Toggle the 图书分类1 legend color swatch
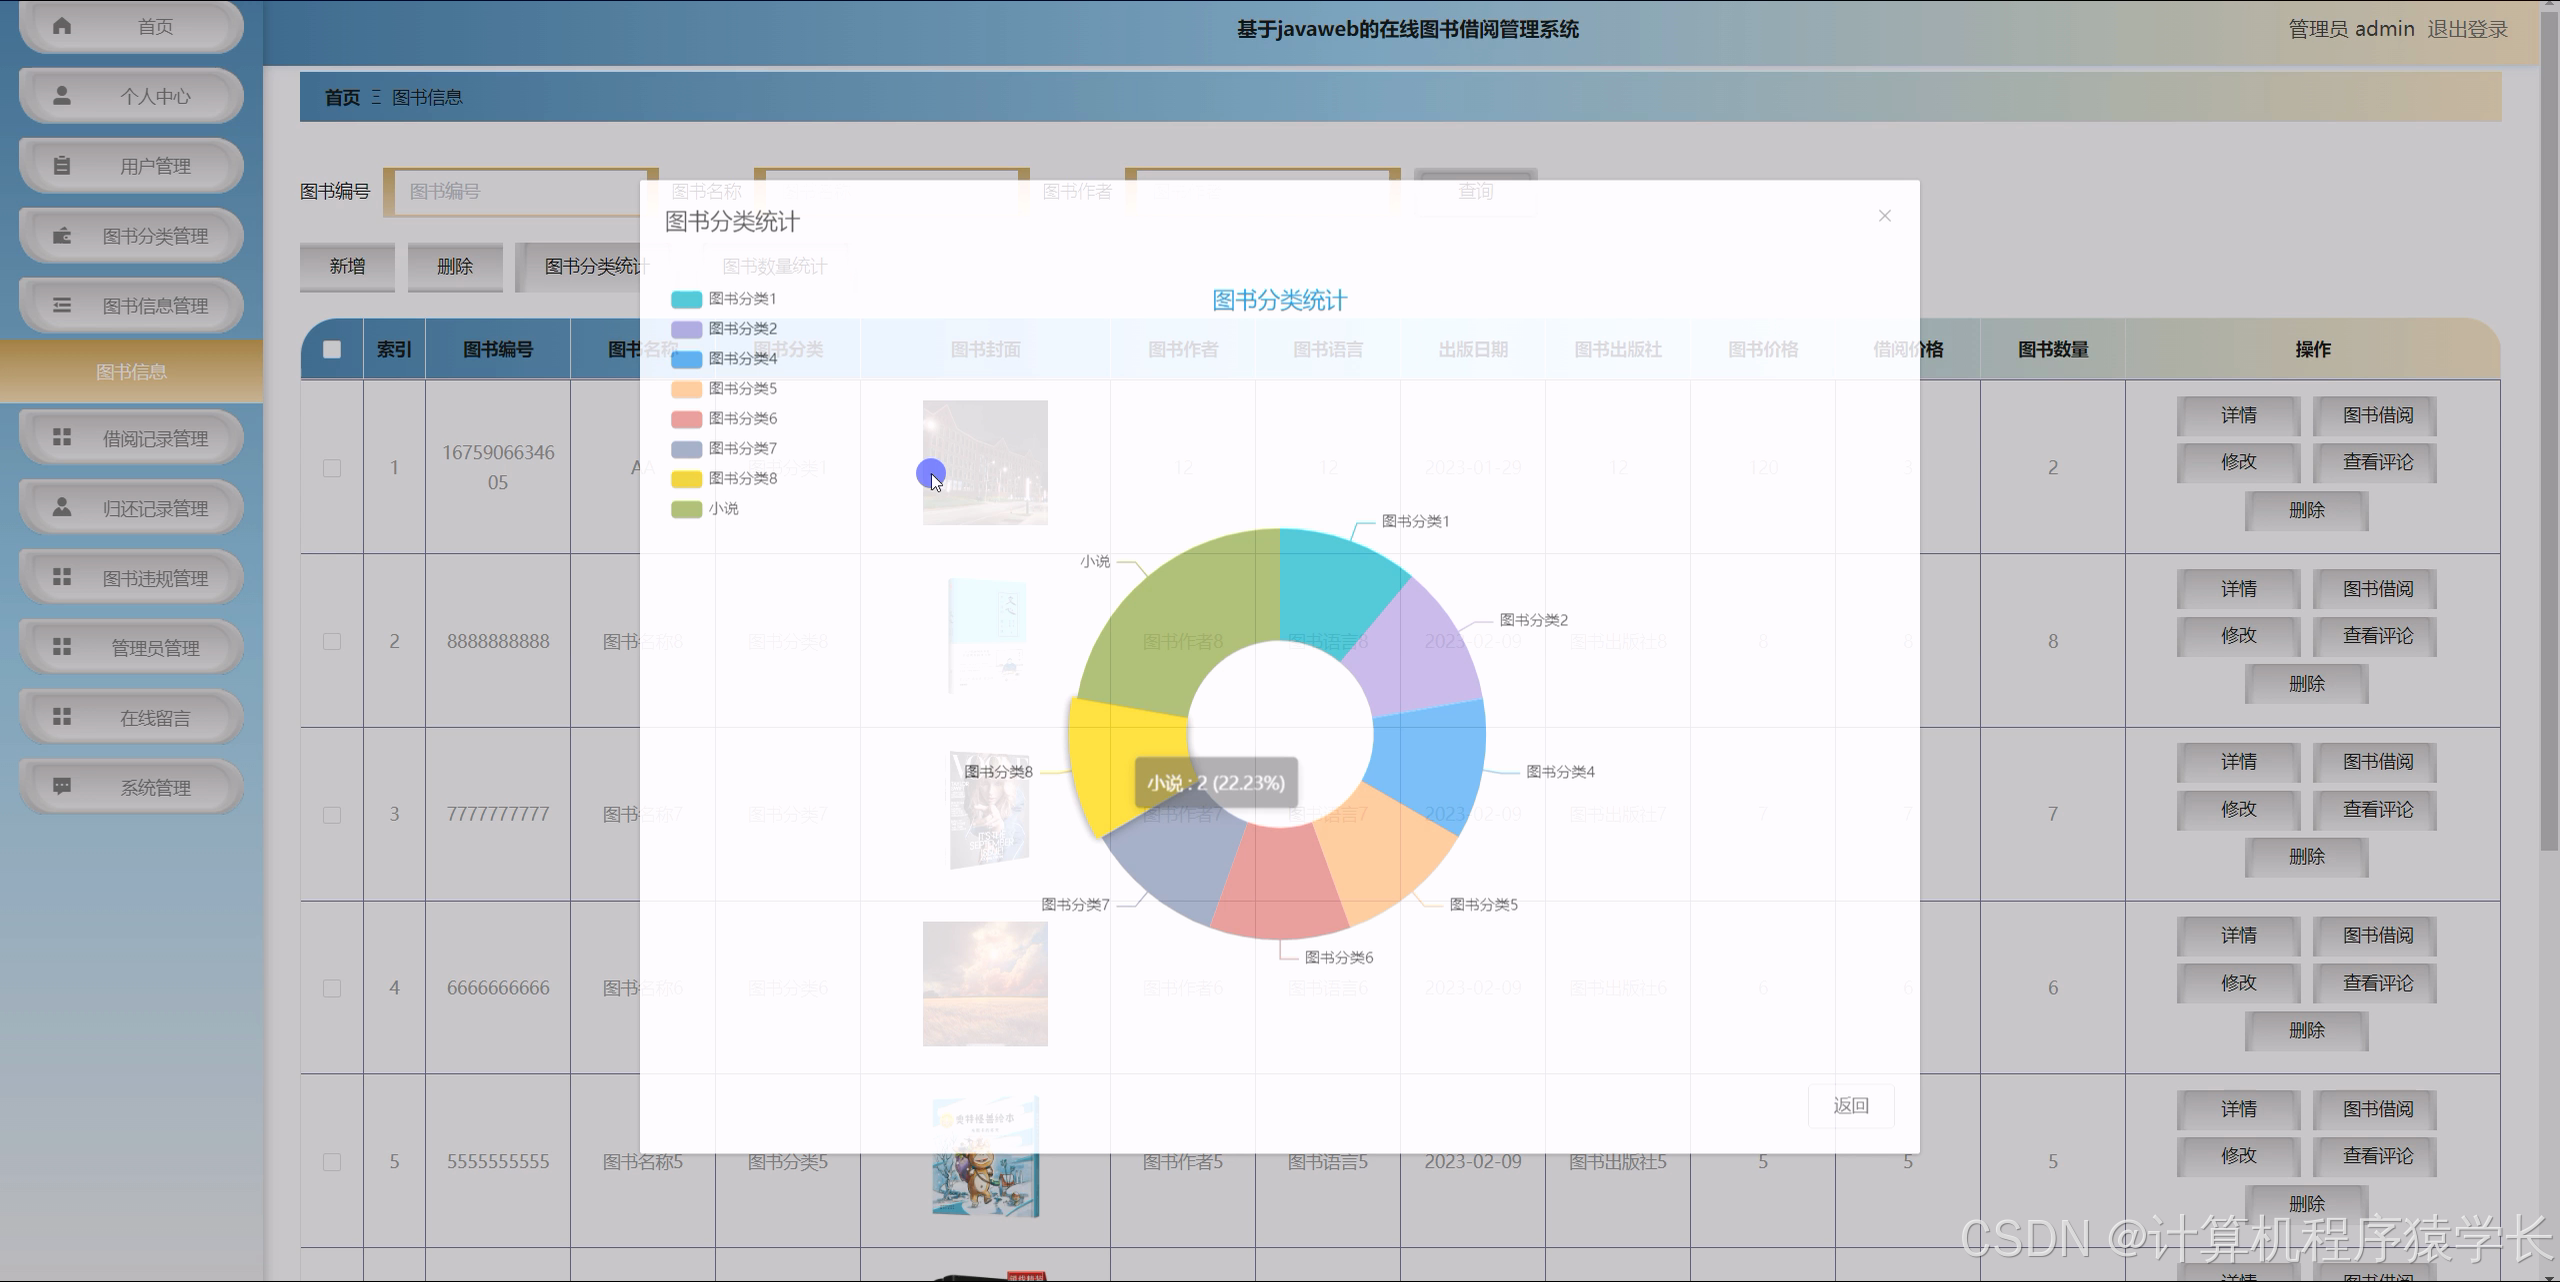Image resolution: width=2560 pixels, height=1282 pixels. pos(686,299)
